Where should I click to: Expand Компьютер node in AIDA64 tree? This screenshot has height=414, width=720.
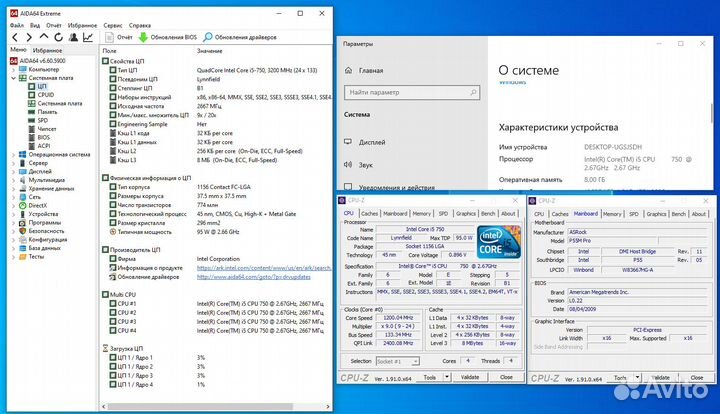[x=13, y=70]
